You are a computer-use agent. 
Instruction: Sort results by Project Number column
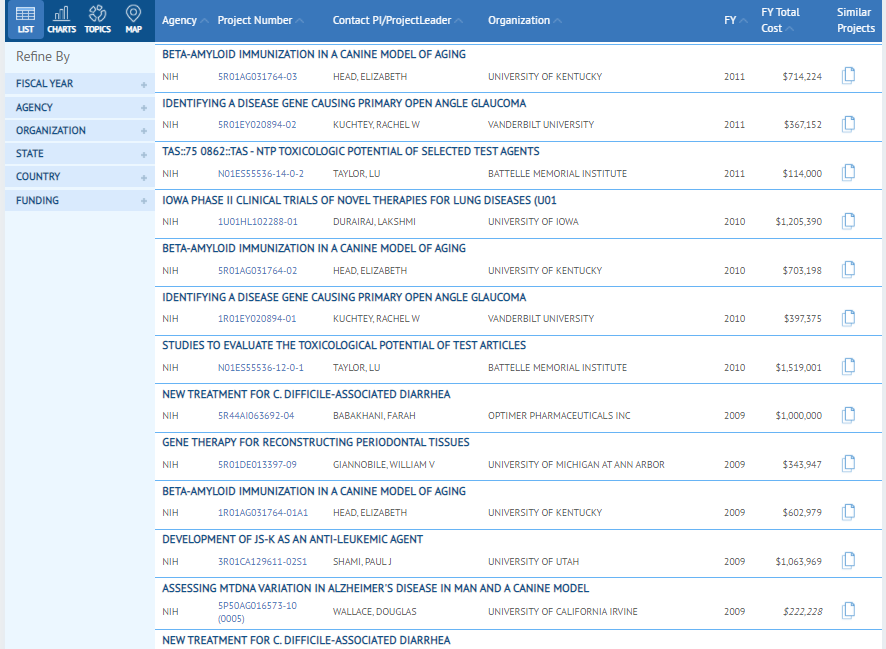coord(260,20)
